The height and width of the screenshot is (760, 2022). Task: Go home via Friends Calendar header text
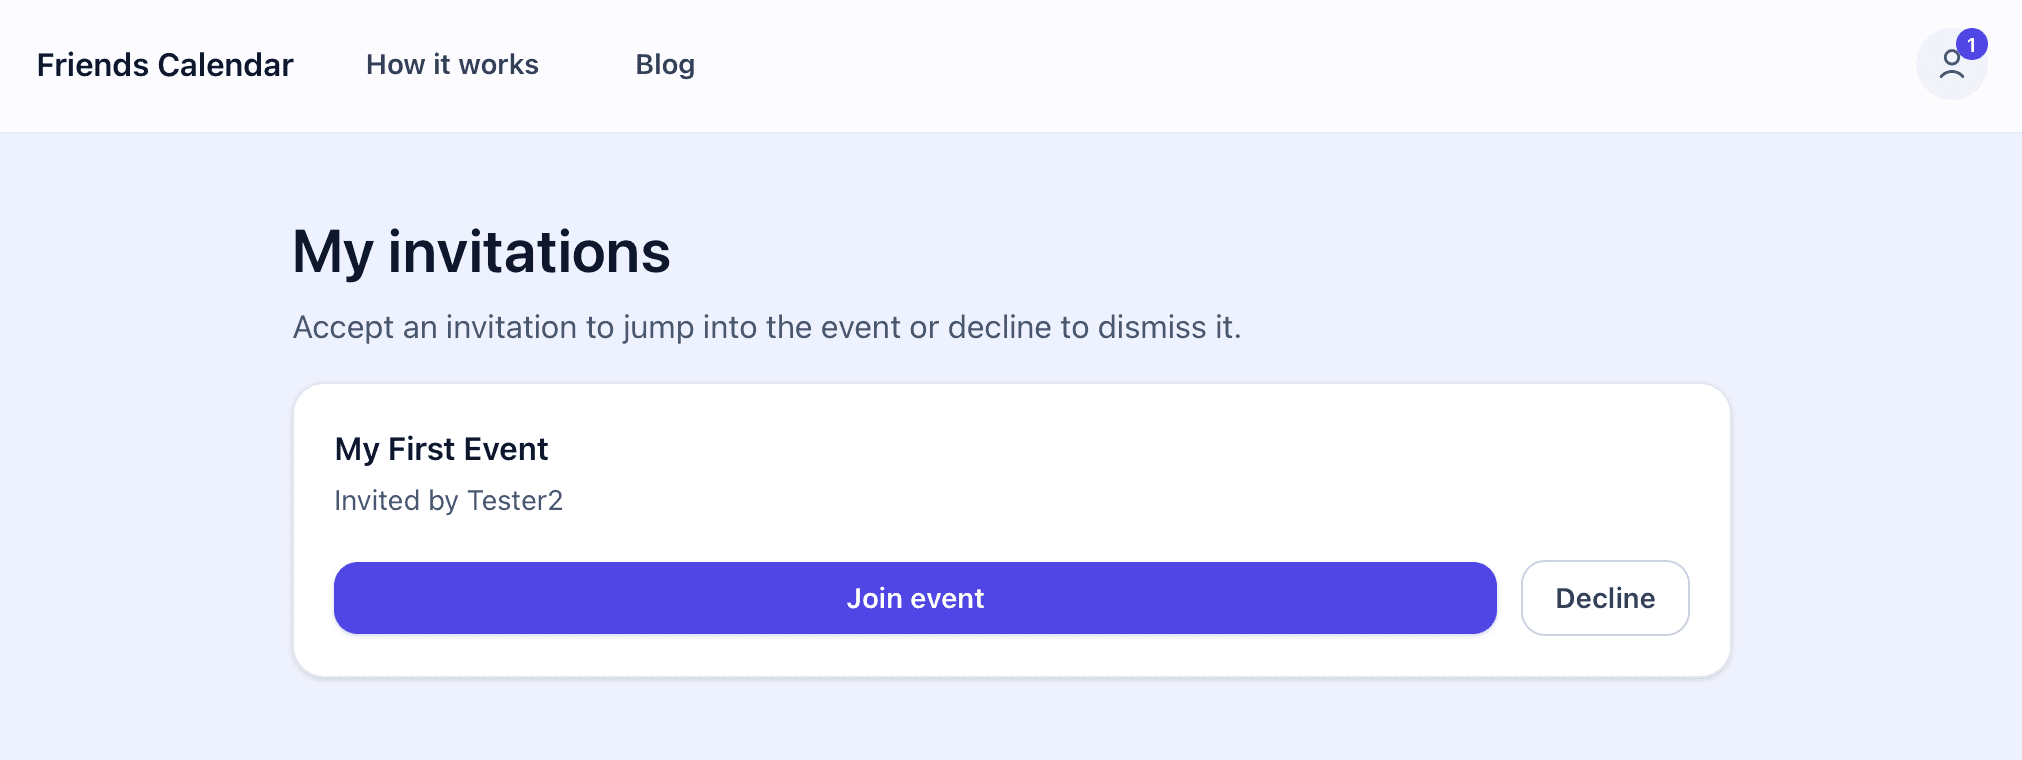[x=165, y=64]
